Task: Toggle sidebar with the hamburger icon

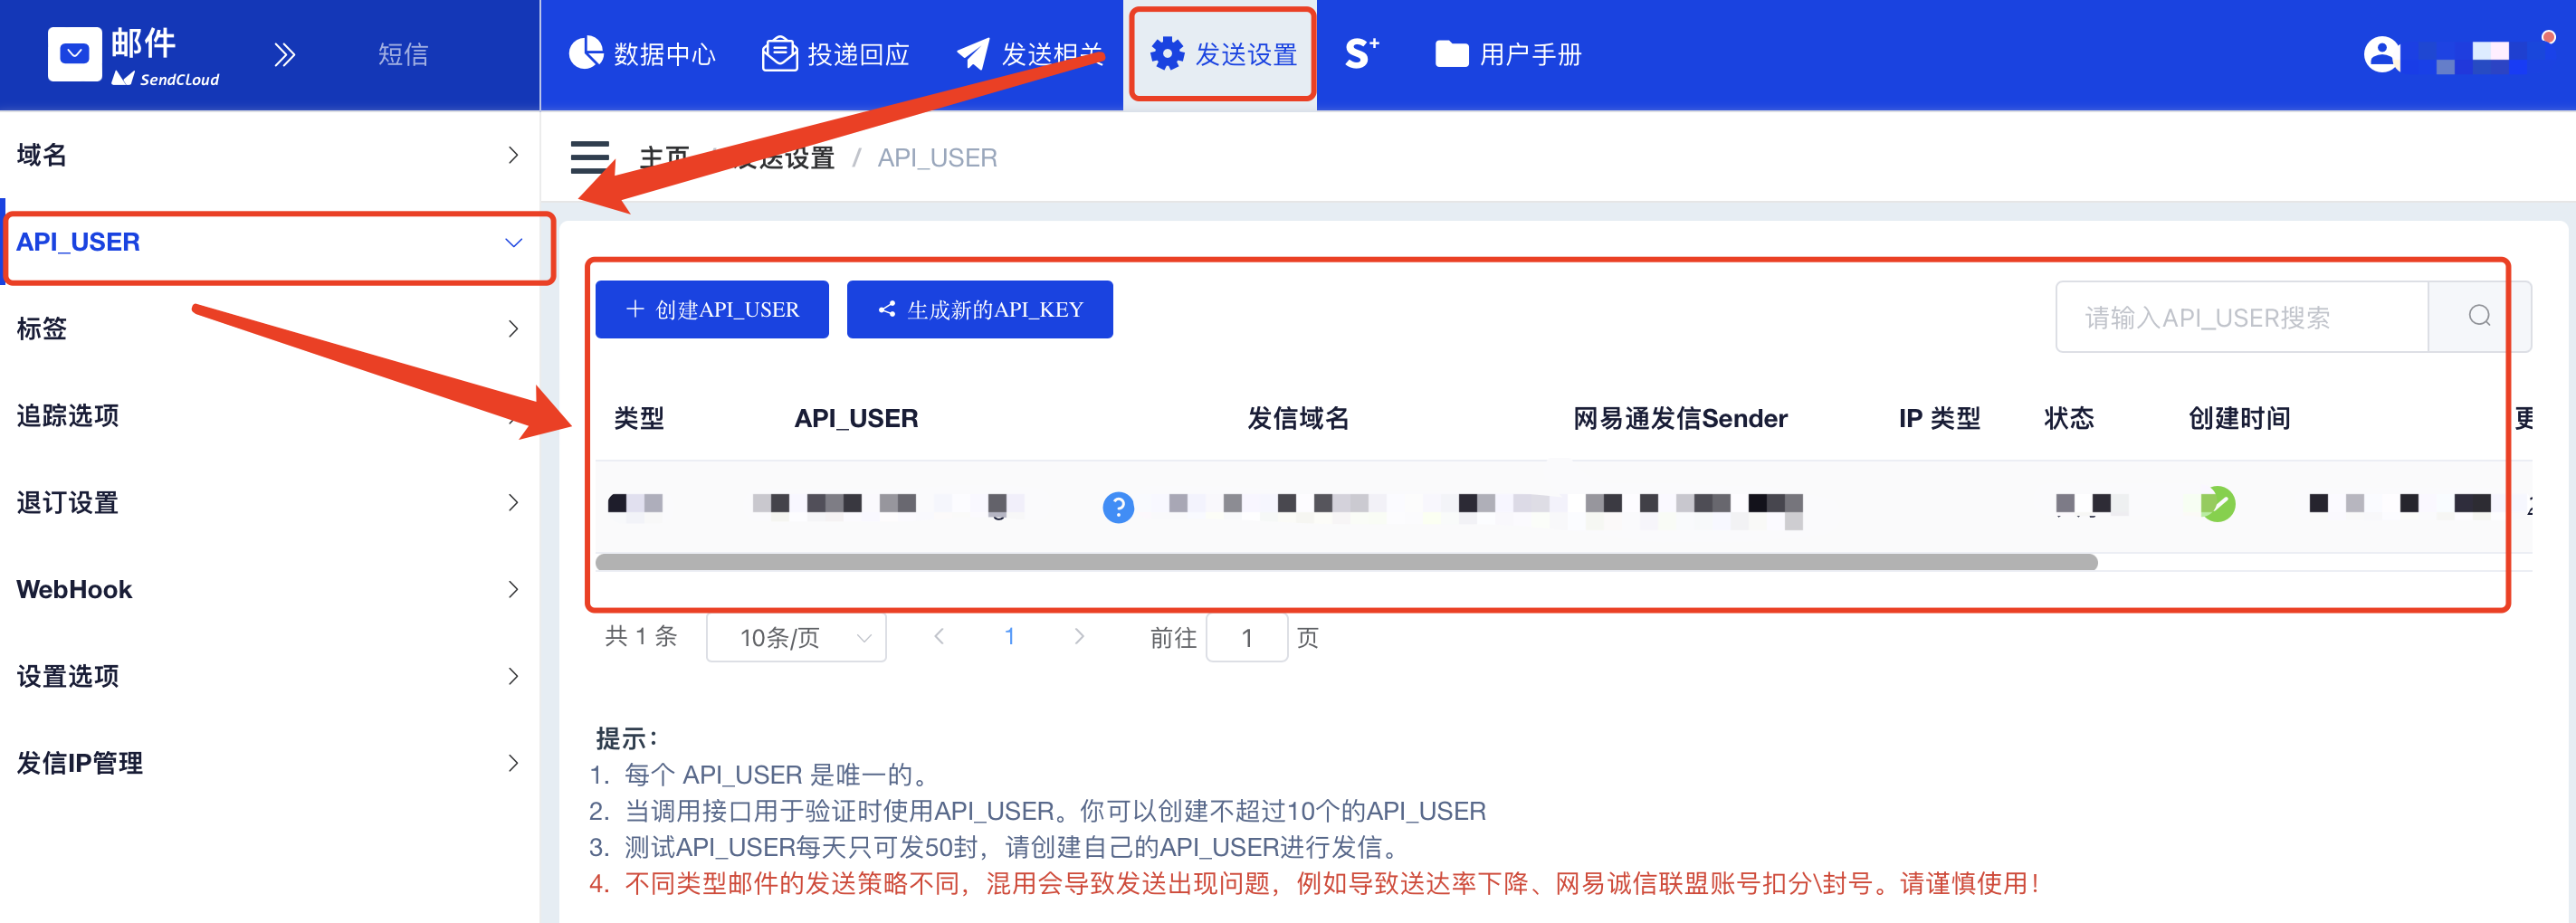Action: click(589, 157)
